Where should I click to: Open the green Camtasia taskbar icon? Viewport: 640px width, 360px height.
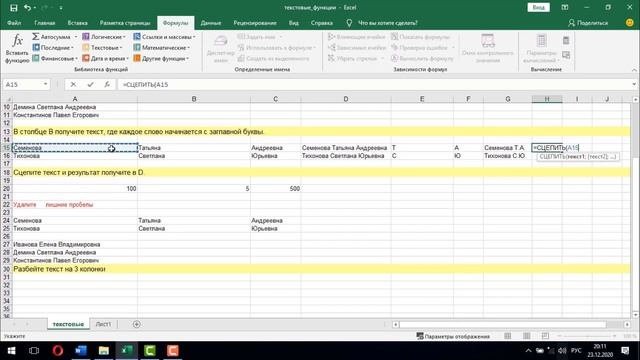(x=150, y=351)
